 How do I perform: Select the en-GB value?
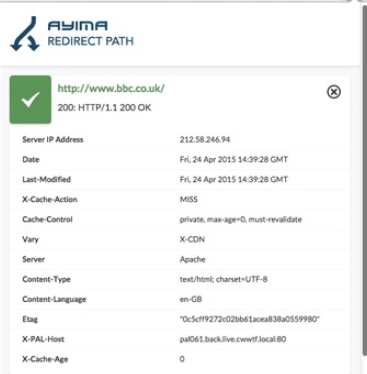(191, 299)
